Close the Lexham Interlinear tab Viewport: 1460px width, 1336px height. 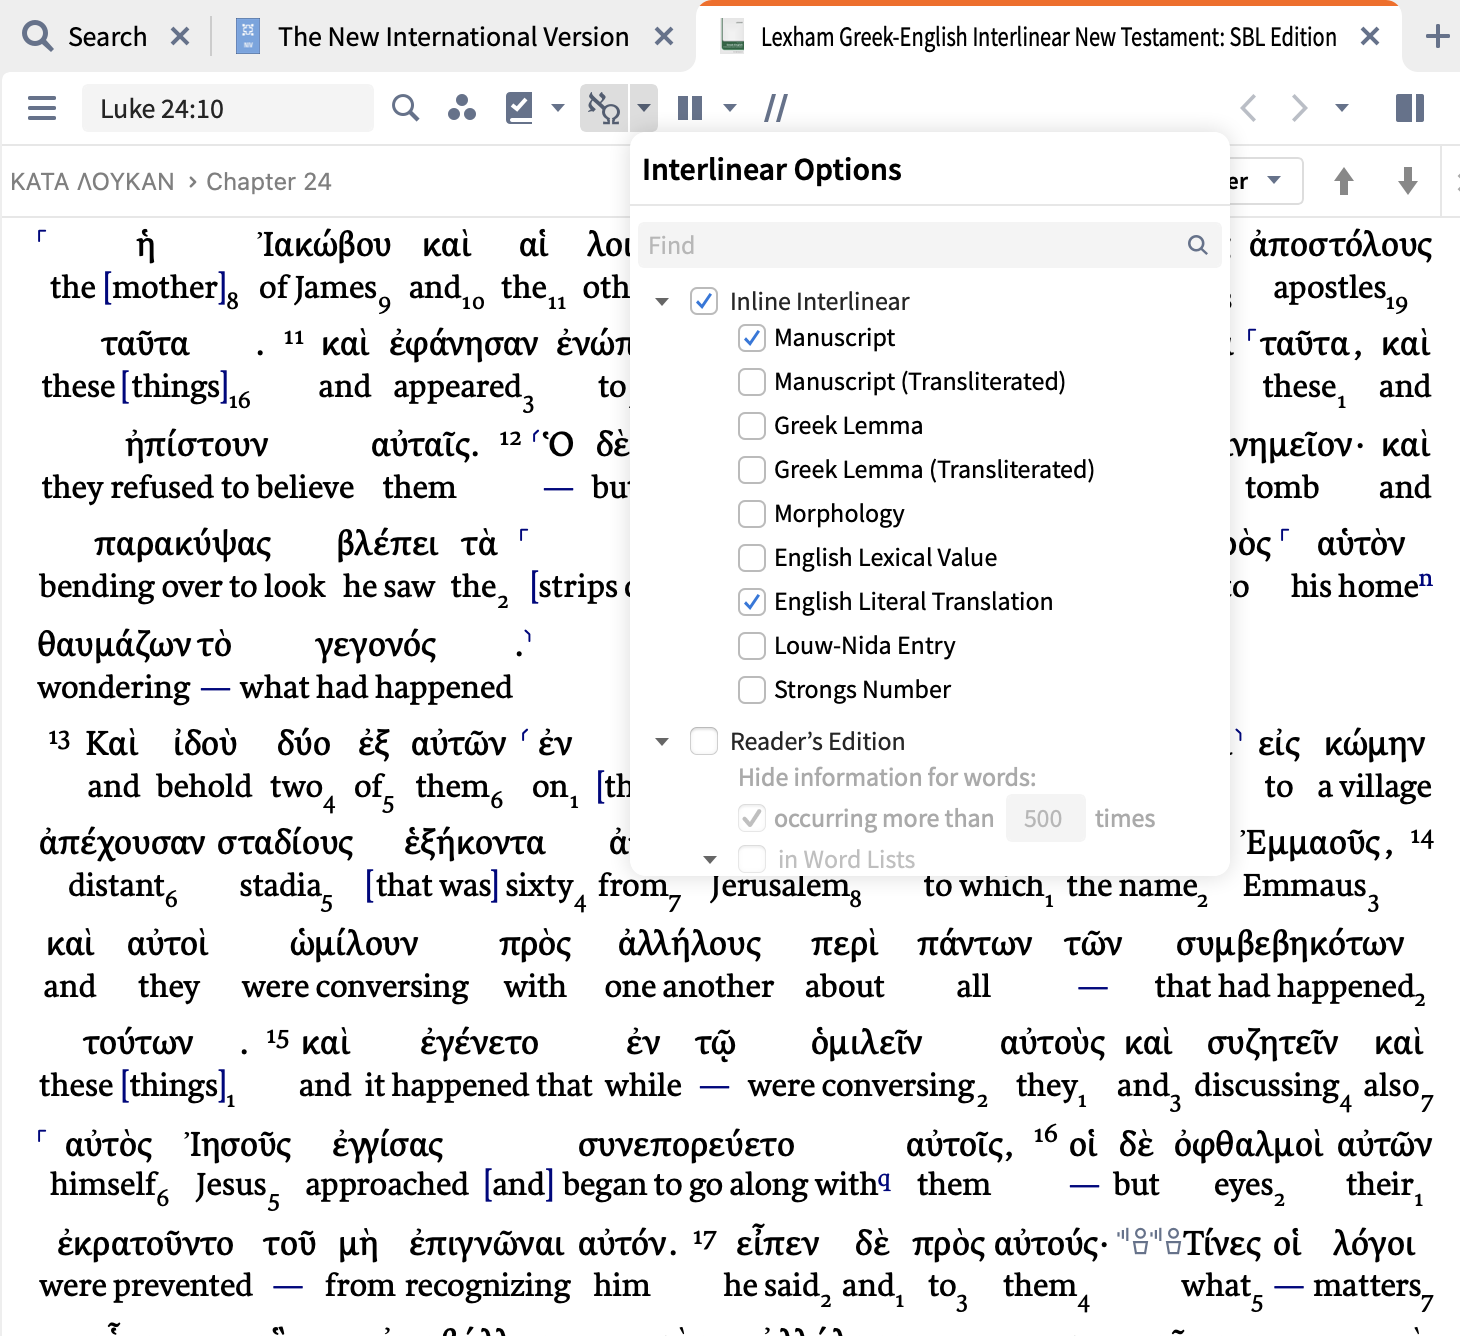pyautogui.click(x=1370, y=37)
